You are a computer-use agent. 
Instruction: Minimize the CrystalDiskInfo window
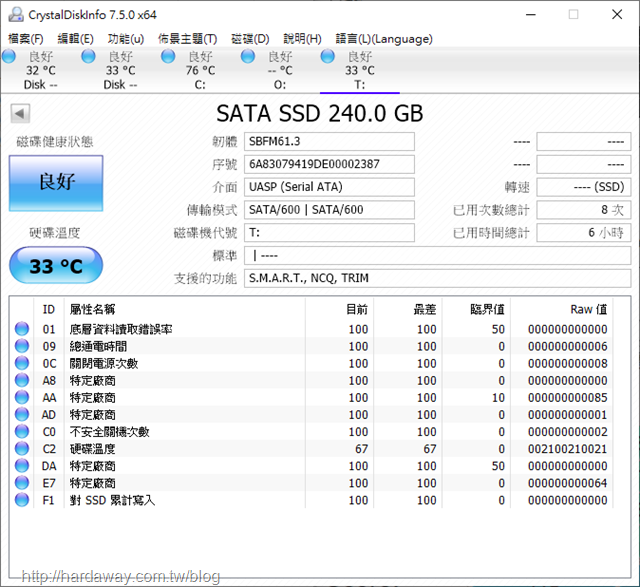pos(531,15)
